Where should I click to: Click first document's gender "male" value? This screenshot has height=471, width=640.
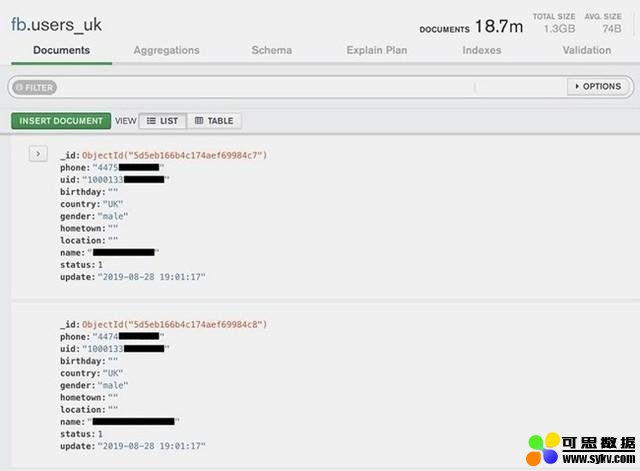pos(113,216)
